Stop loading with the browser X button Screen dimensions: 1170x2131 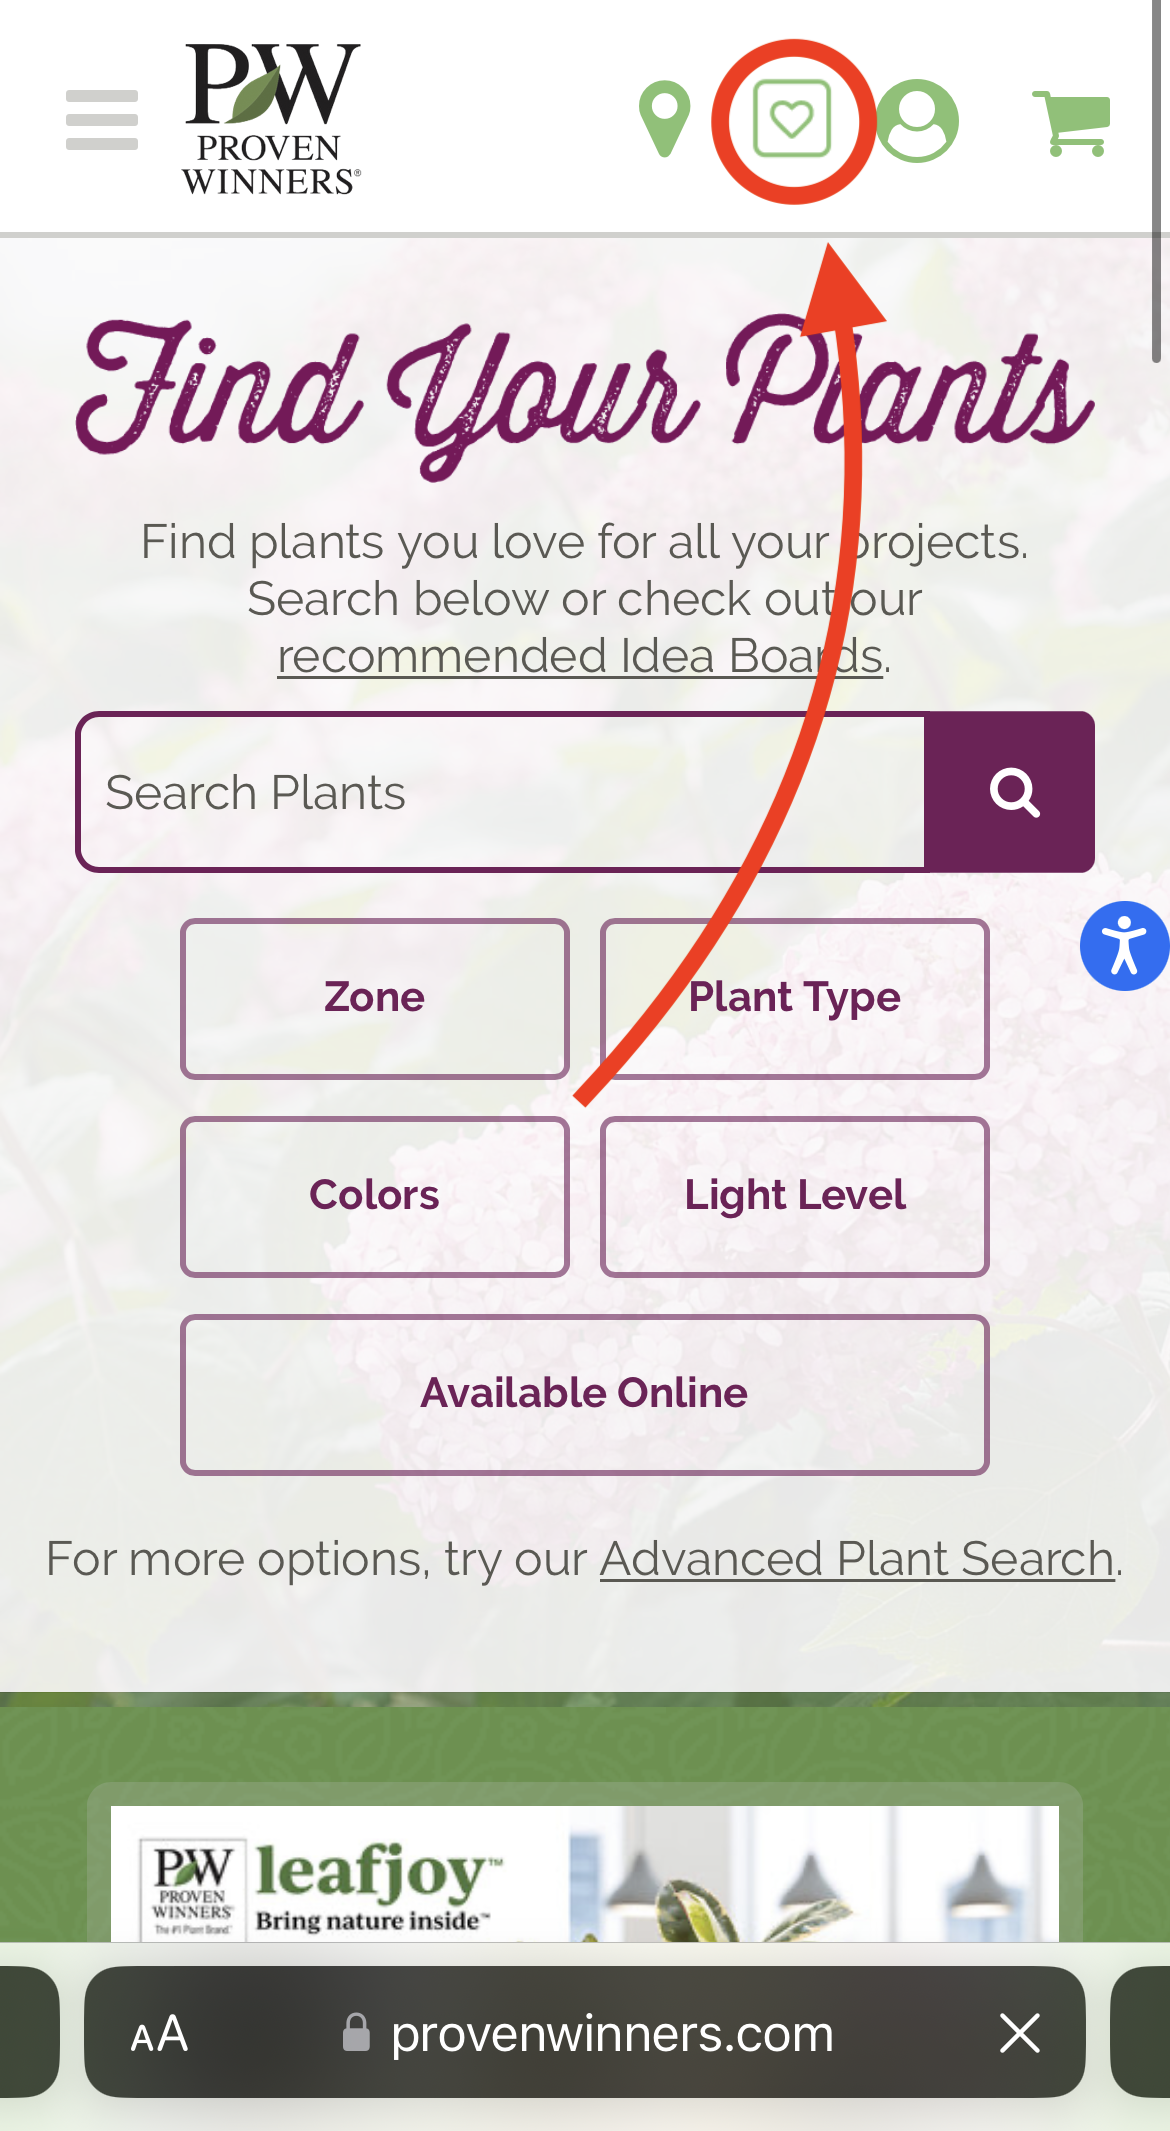tap(1020, 2034)
